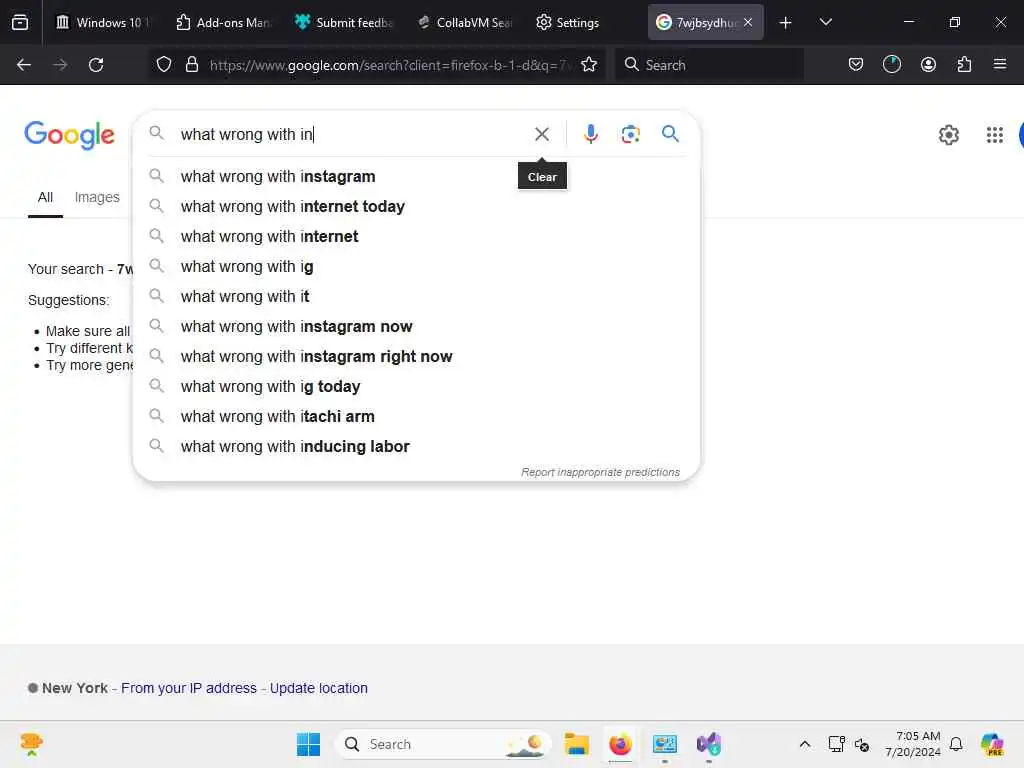Click the 'From your IP address' link
This screenshot has width=1024, height=768.
tap(189, 688)
